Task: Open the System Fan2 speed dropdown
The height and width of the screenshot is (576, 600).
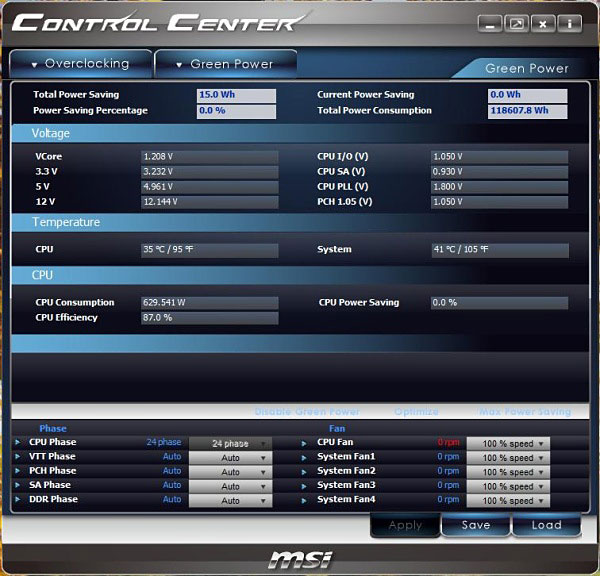Action: pyautogui.click(x=508, y=472)
